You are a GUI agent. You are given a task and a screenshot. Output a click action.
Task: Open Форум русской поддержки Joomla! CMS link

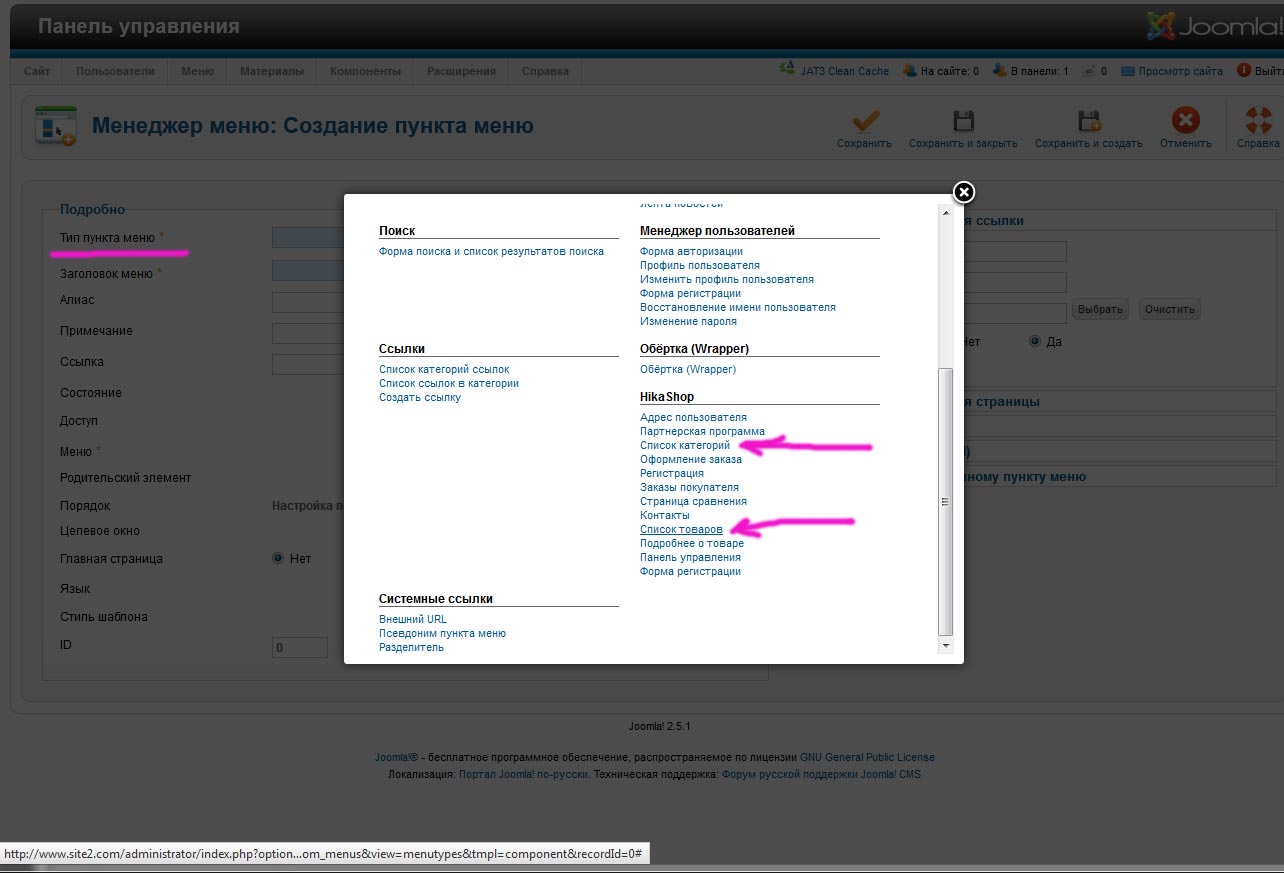(821, 774)
